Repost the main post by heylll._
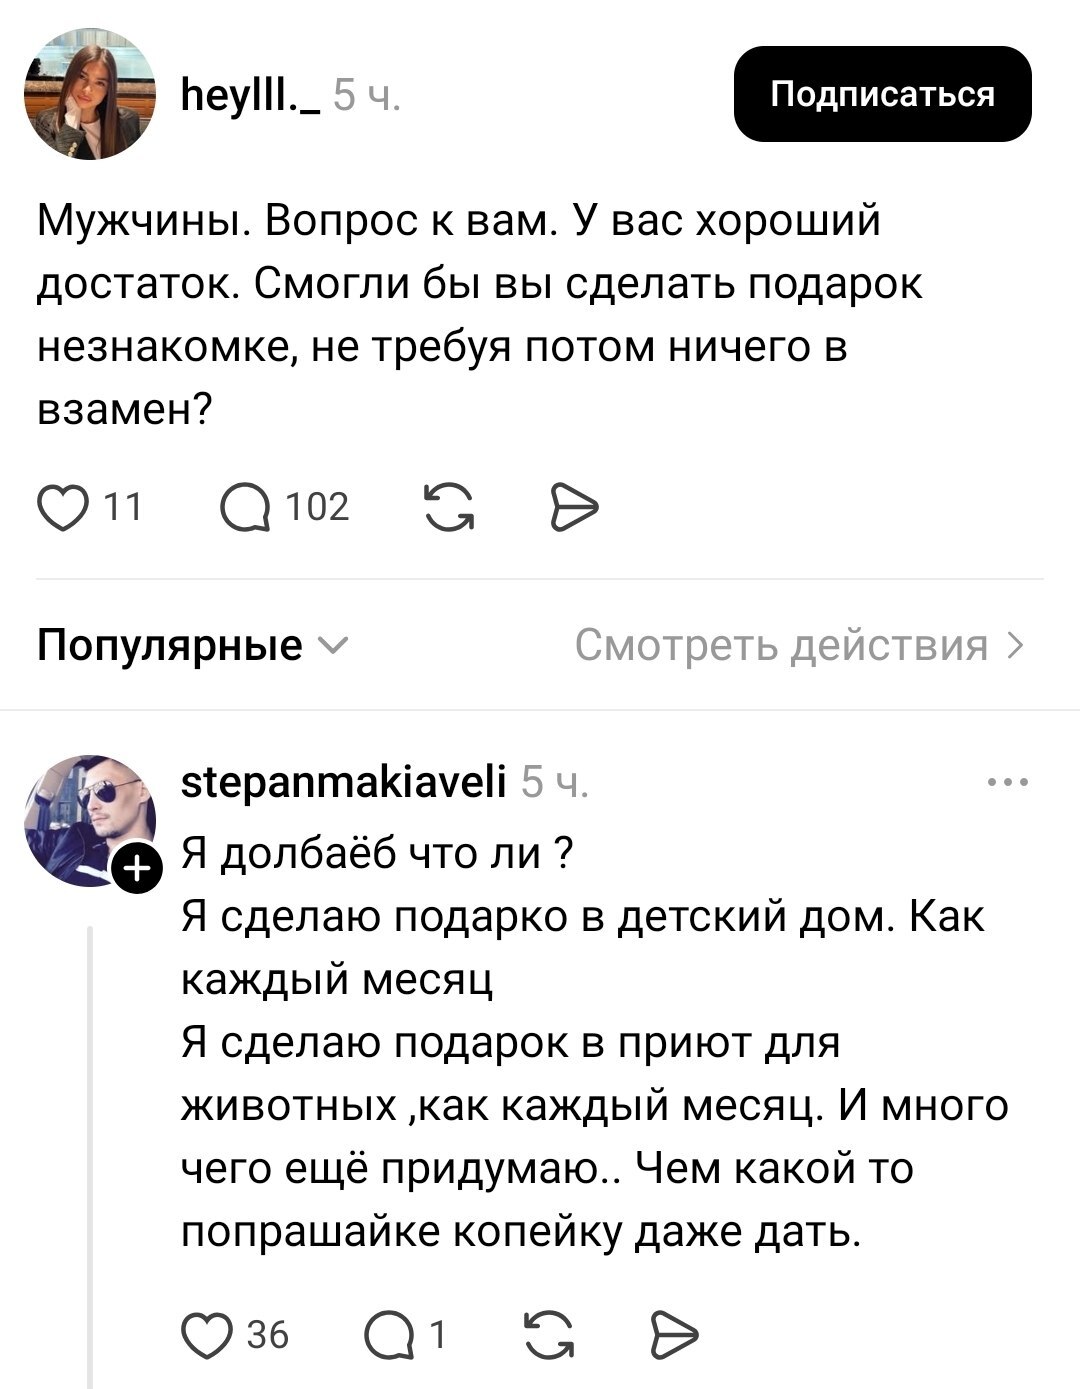Image resolution: width=1080 pixels, height=1389 pixels. pos(449,508)
